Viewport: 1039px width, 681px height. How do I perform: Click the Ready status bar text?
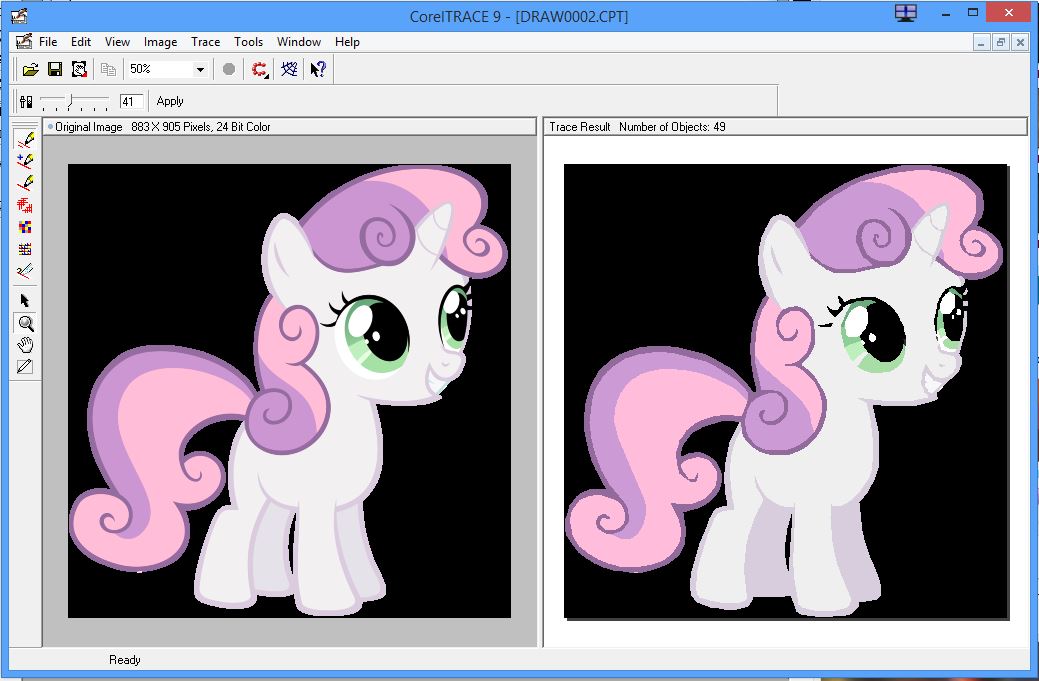[125, 660]
